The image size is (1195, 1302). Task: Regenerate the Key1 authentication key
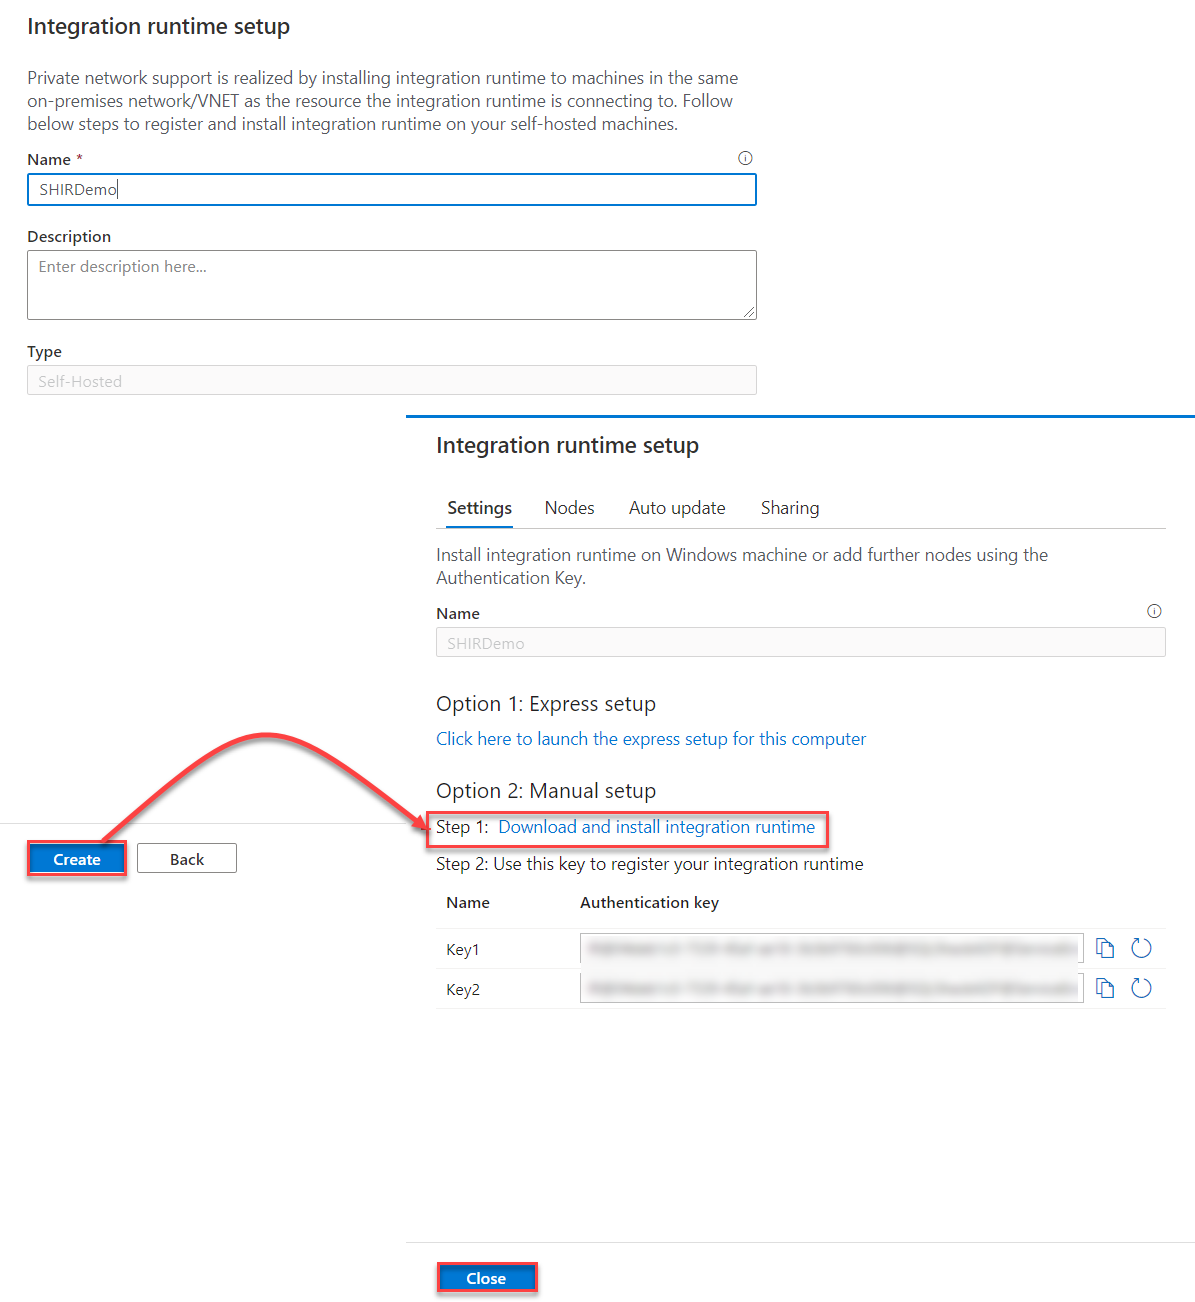[1141, 948]
